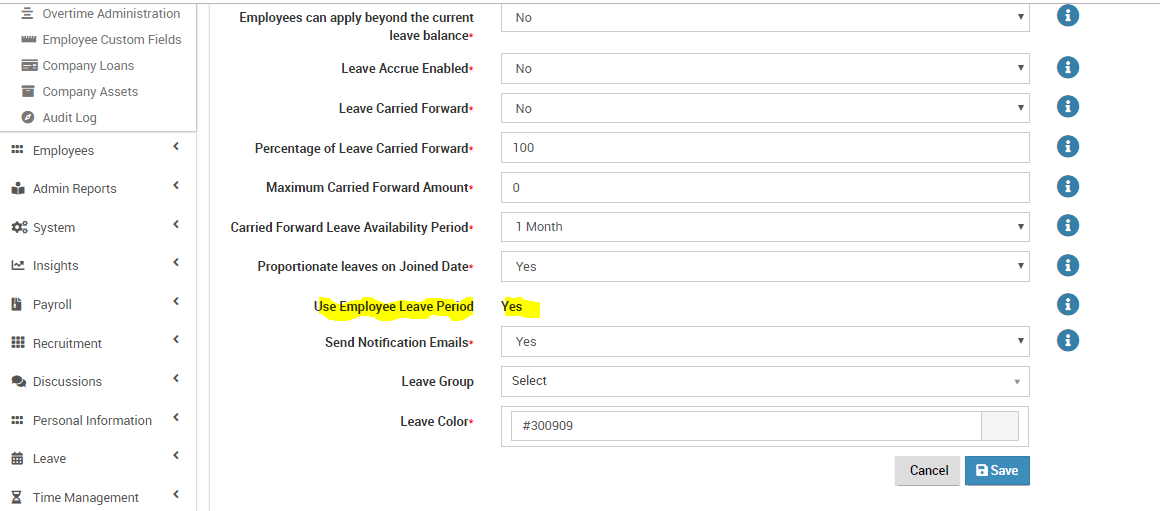The image size is (1160, 511).
Task: Open the Leave Group select box
Action: click(x=765, y=381)
